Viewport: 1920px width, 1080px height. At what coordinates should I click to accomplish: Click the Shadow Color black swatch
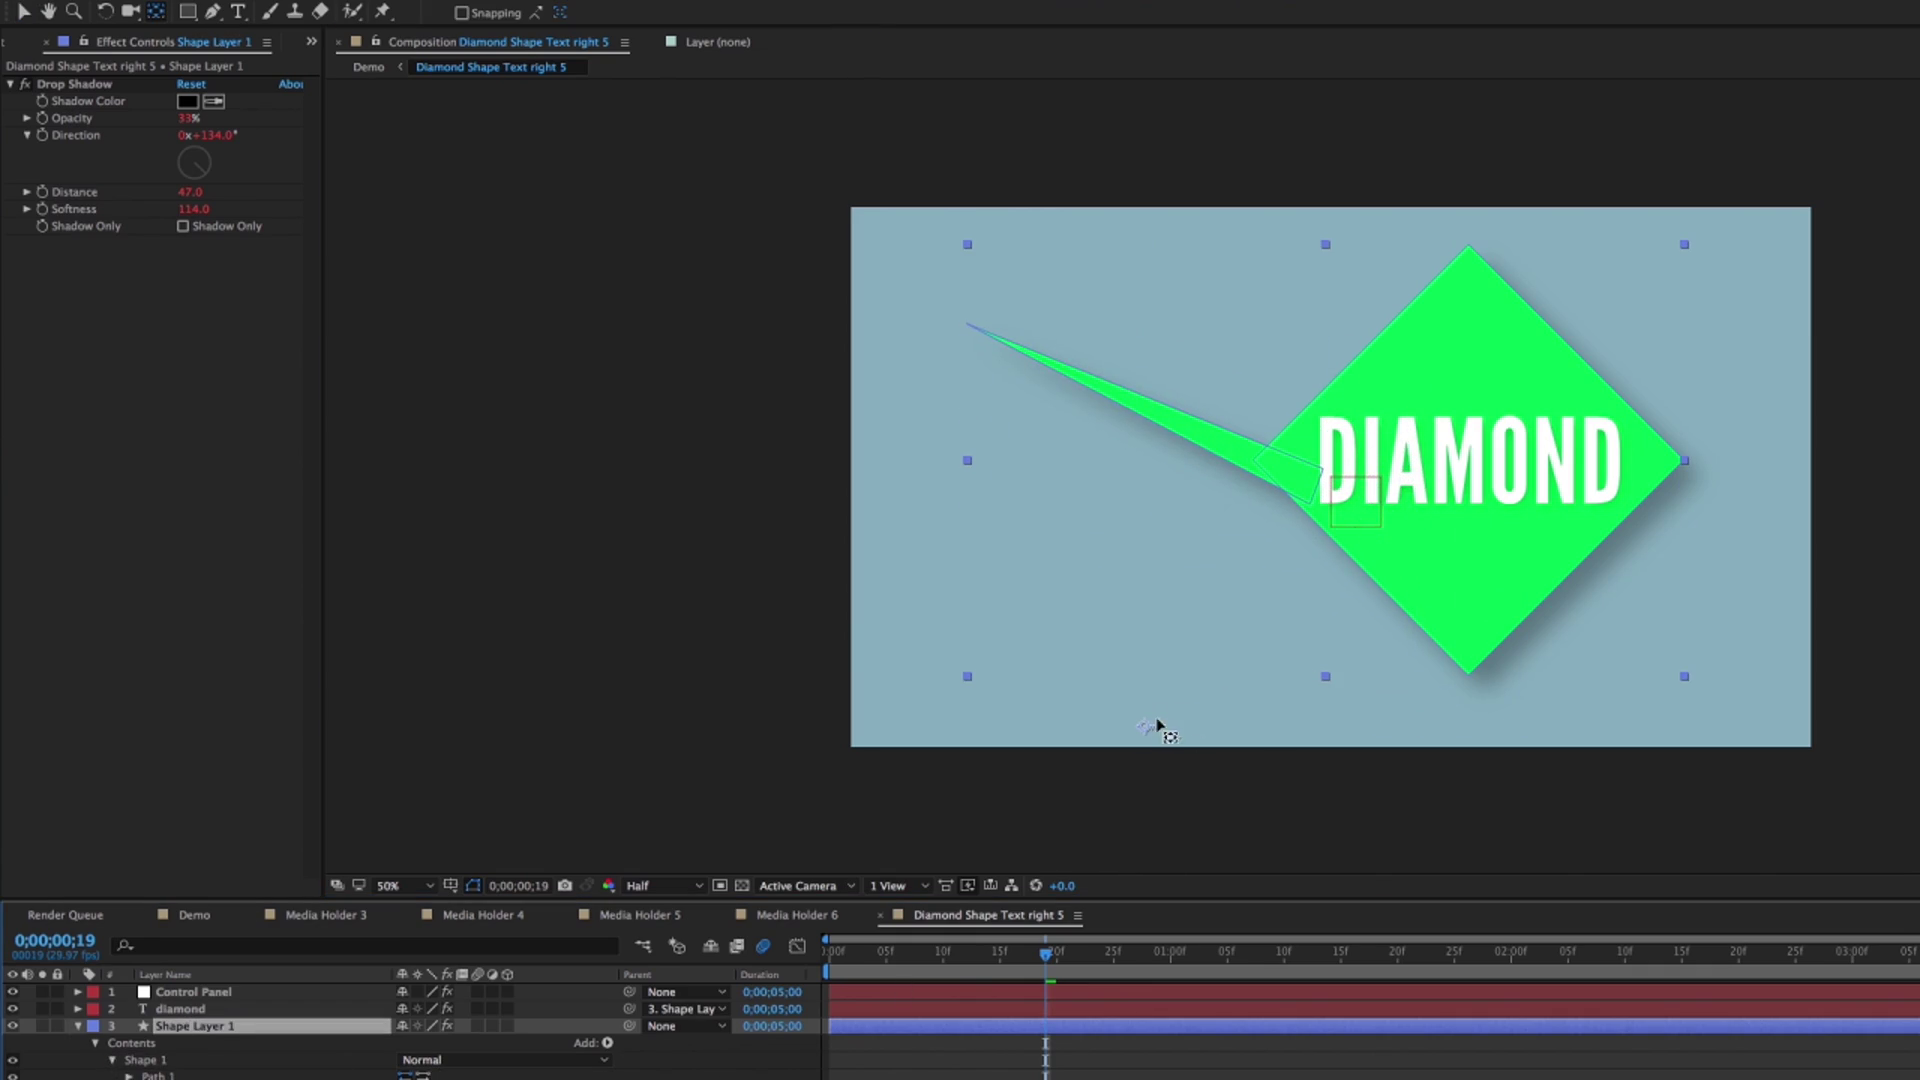coord(187,101)
